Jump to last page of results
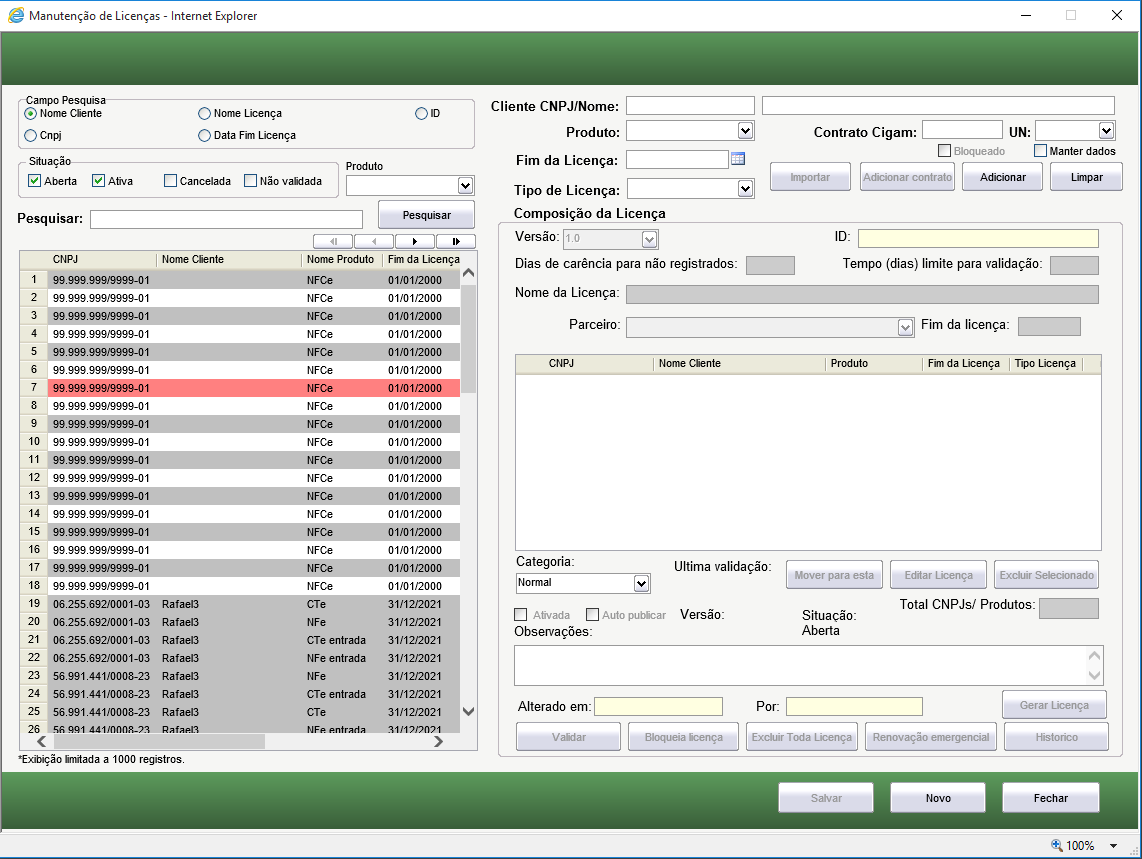Screen dimensions: 1142x859 click(x=455, y=241)
